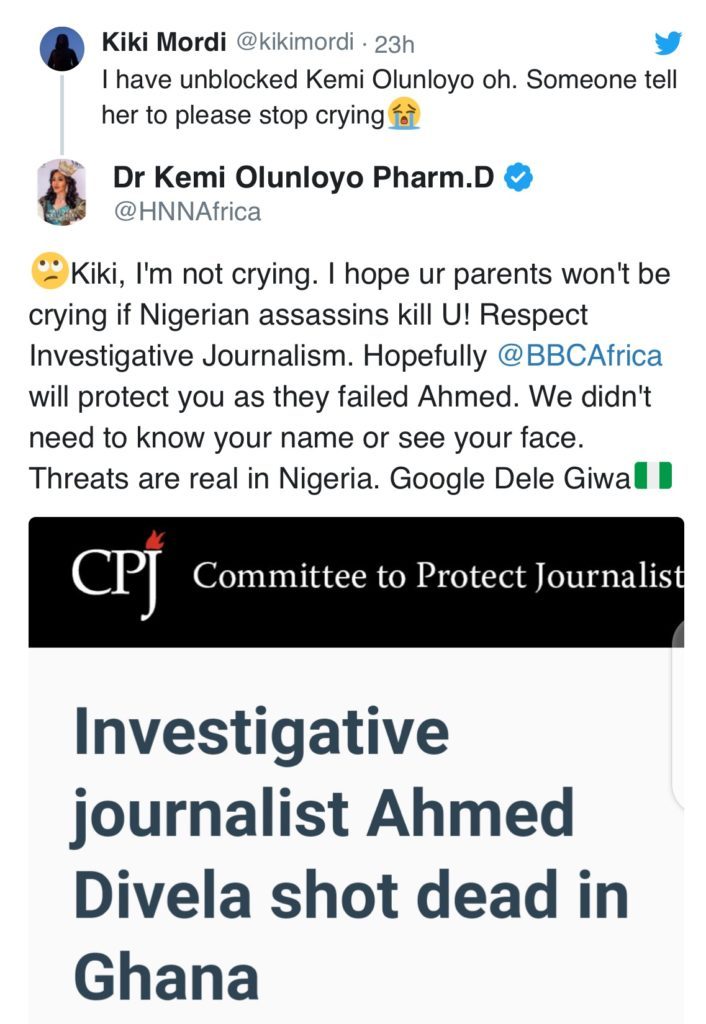Follow the @BBCAfrica mention link
This screenshot has width=706, height=1024.
(x=580, y=356)
